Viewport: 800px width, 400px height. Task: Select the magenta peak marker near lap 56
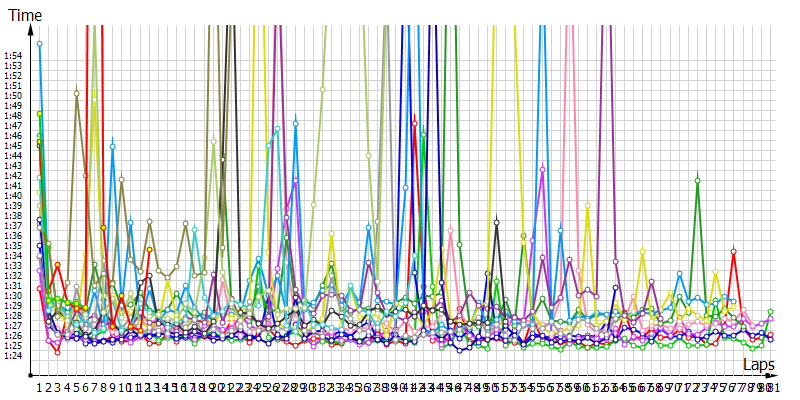542,170
